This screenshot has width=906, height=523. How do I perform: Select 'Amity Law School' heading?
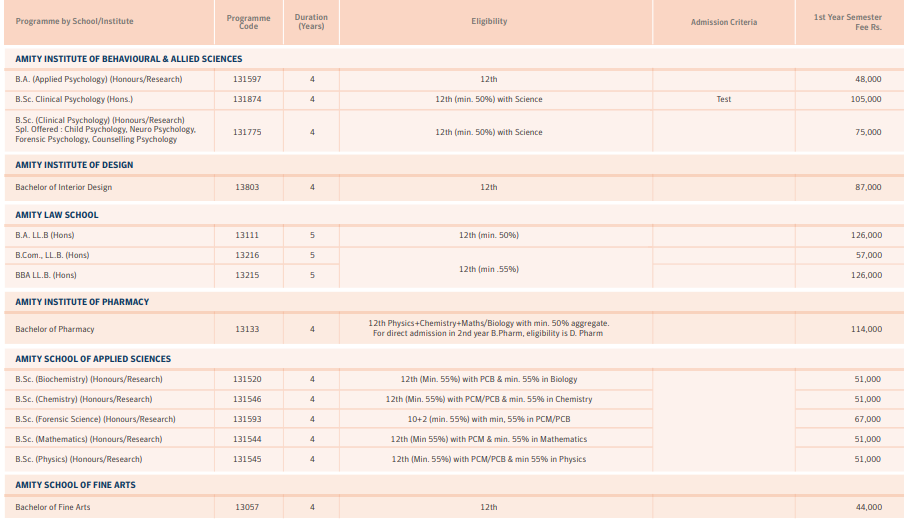[57, 215]
